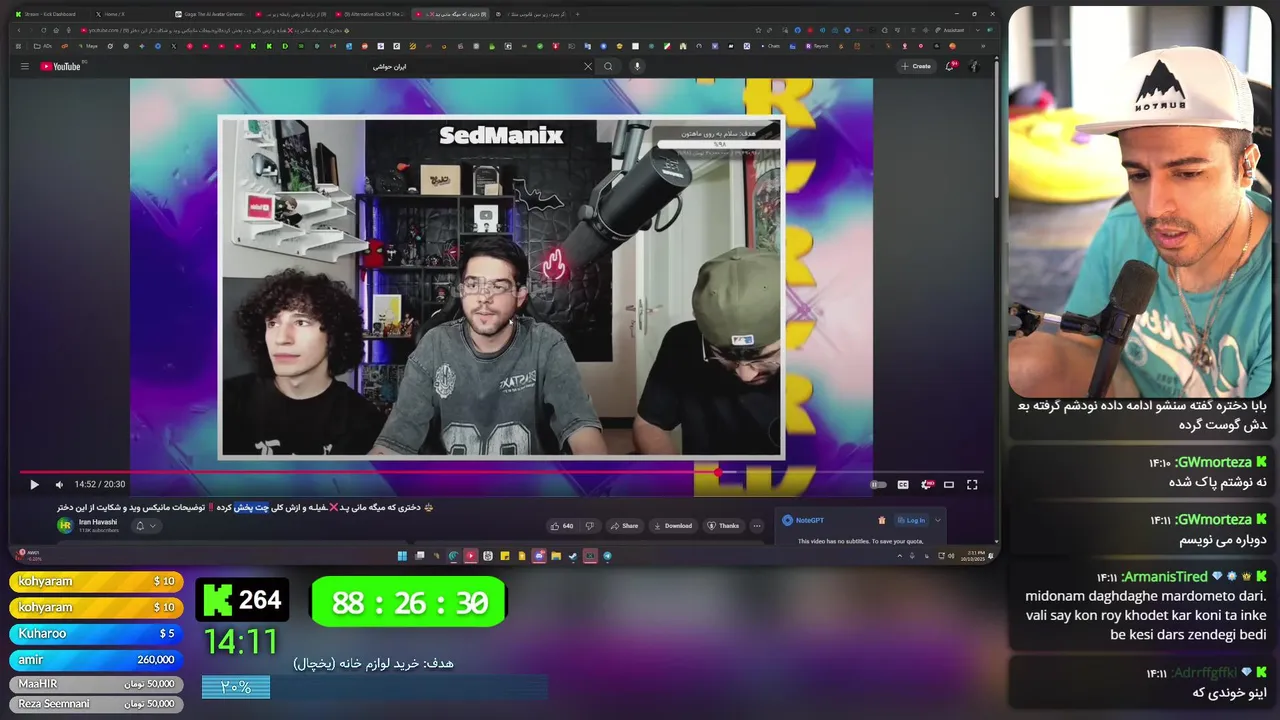This screenshot has width=1280, height=720.
Task: Open the Iran Havashi channel avatar
Action: pyautogui.click(x=65, y=525)
